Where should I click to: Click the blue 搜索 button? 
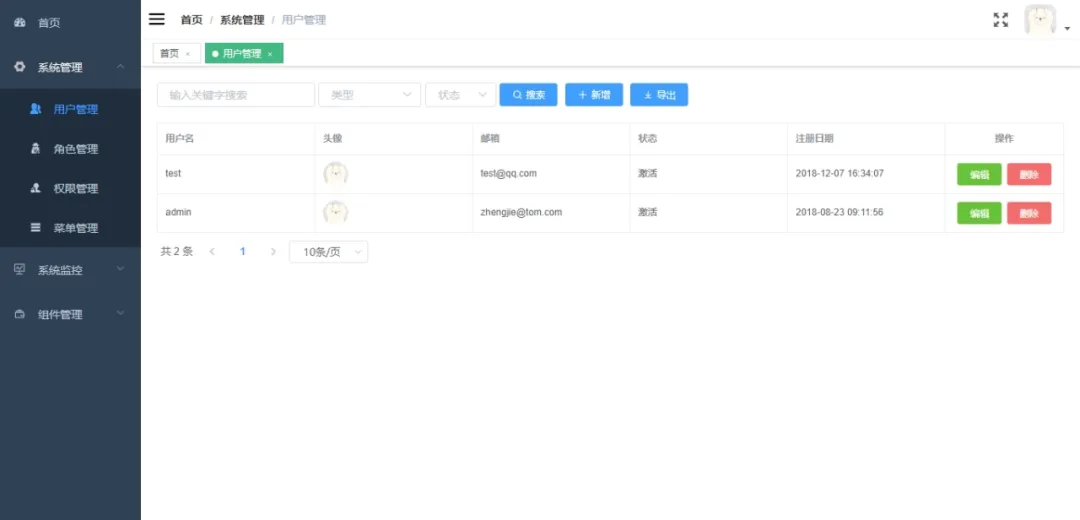click(528, 95)
